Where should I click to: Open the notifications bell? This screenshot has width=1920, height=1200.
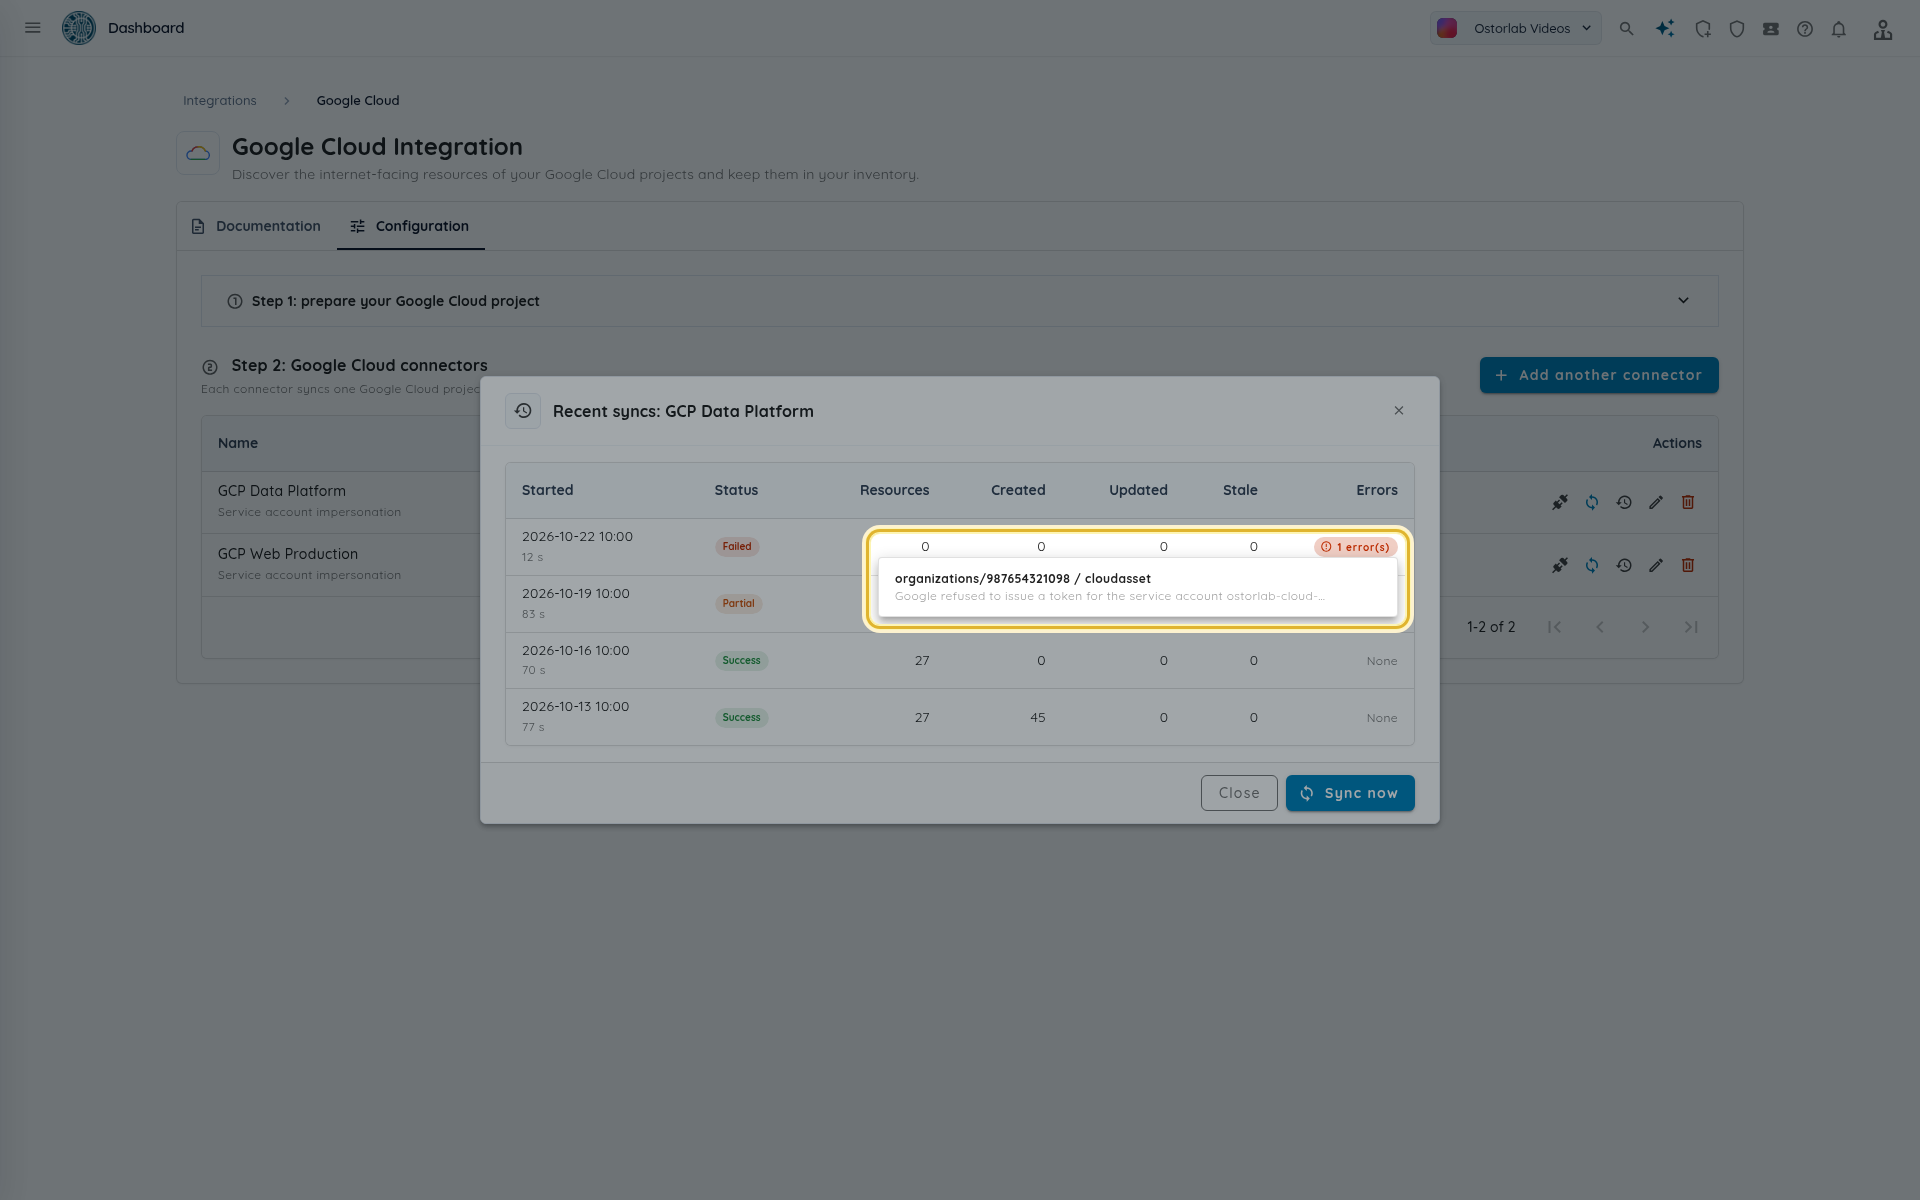click(1839, 29)
